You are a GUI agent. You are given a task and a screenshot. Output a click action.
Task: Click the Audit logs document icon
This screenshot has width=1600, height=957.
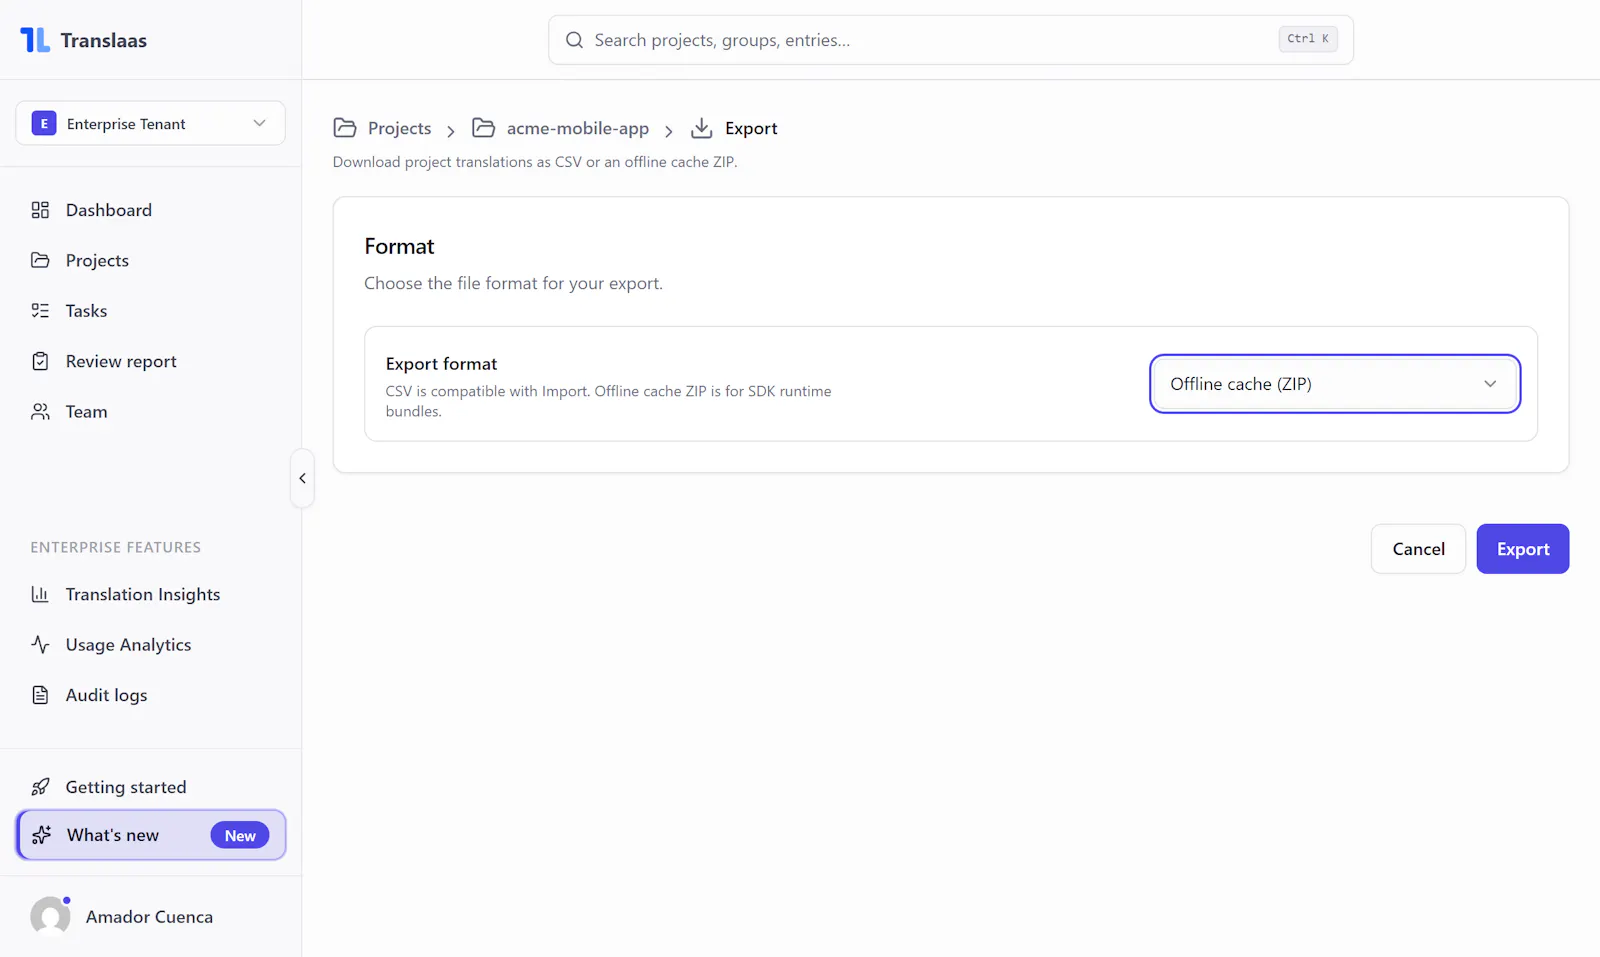tap(40, 695)
